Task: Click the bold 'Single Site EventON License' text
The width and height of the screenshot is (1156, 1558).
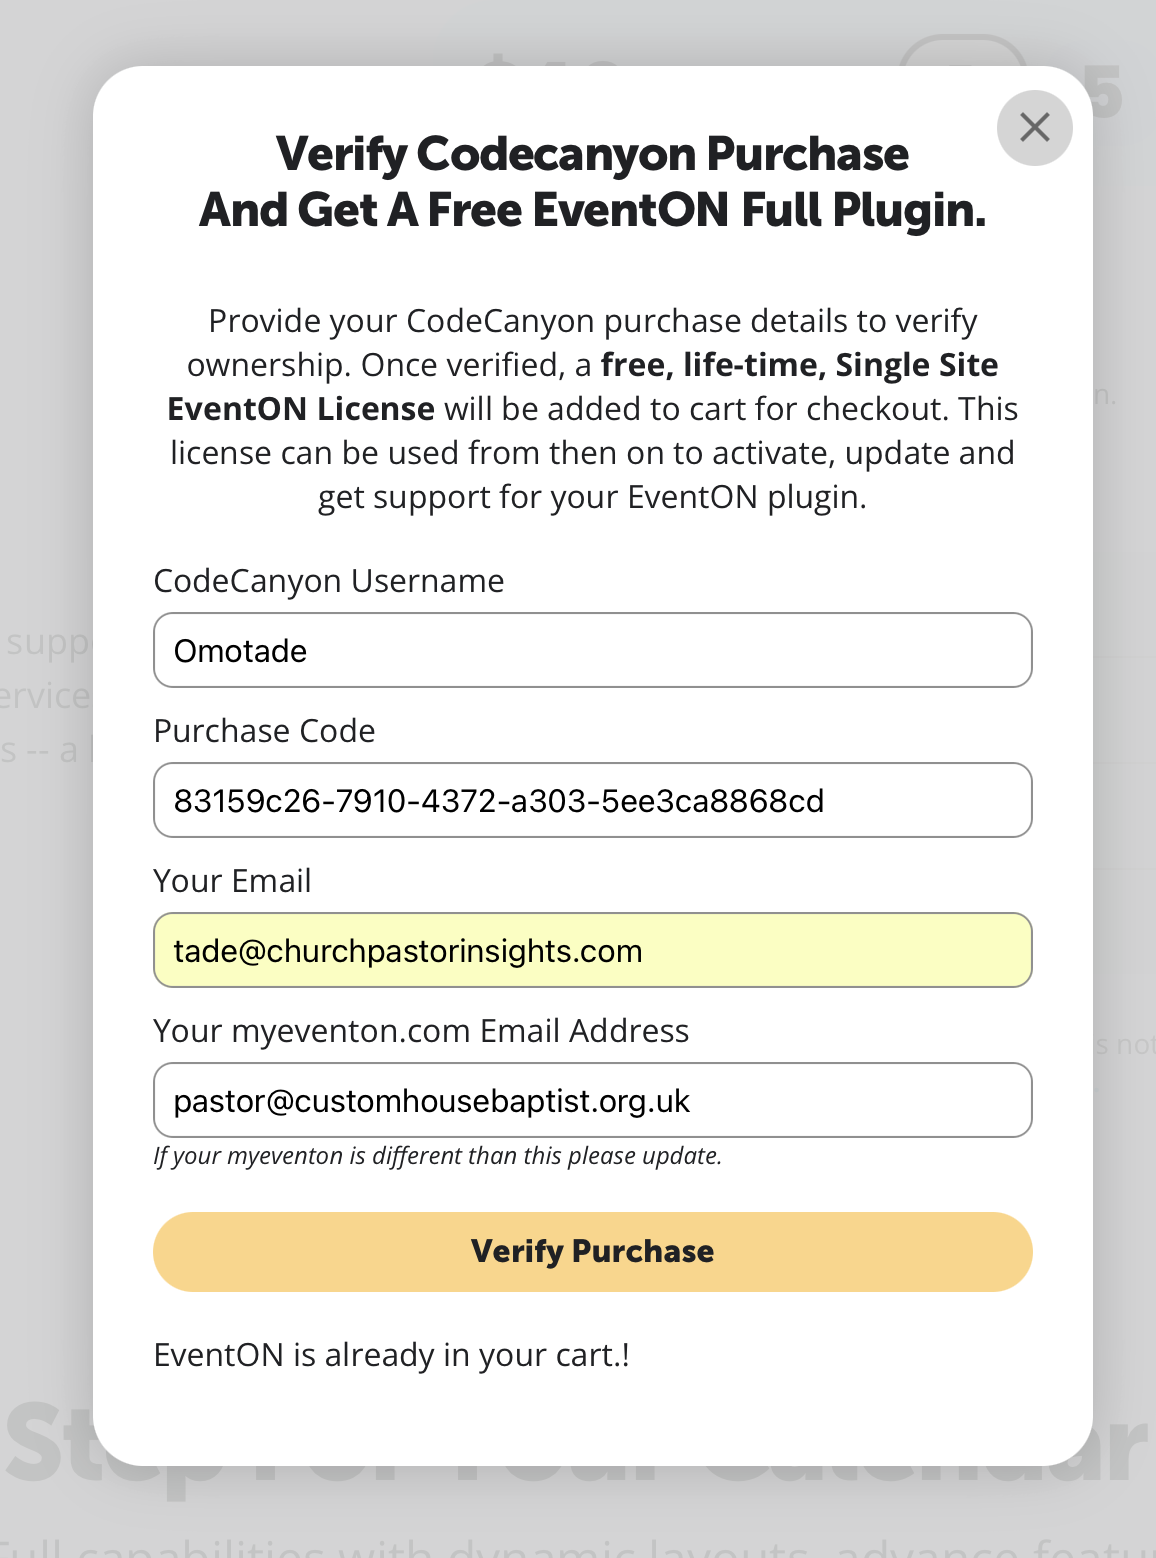Action: (583, 387)
